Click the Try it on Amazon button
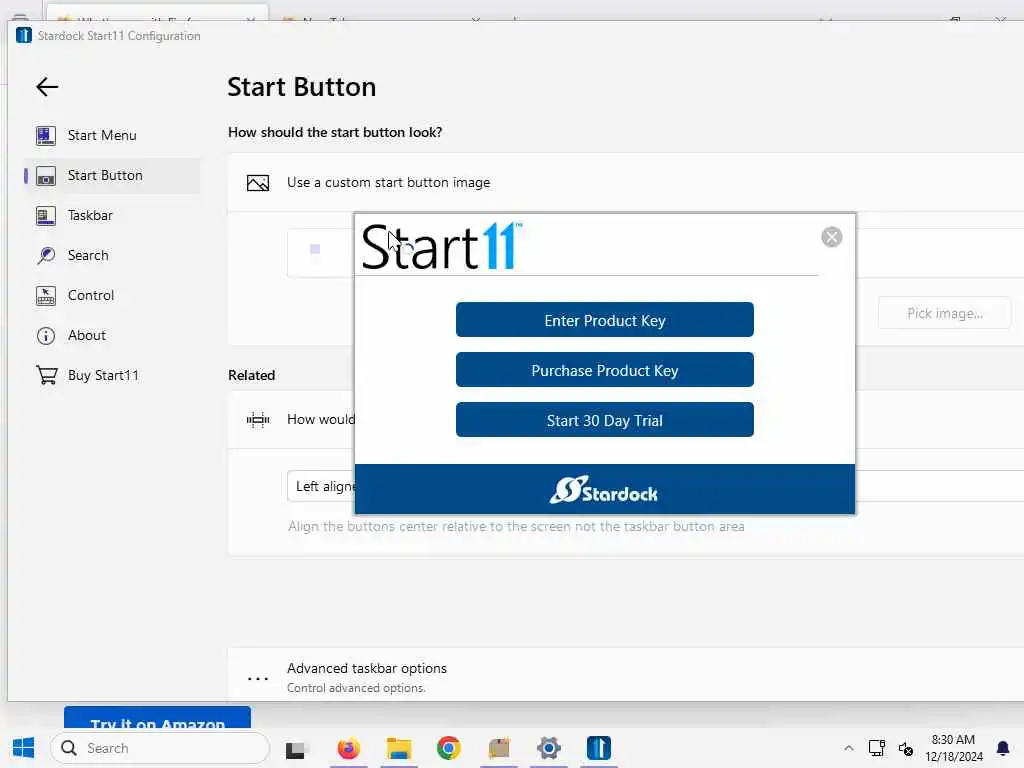The image size is (1024, 768). [157, 717]
